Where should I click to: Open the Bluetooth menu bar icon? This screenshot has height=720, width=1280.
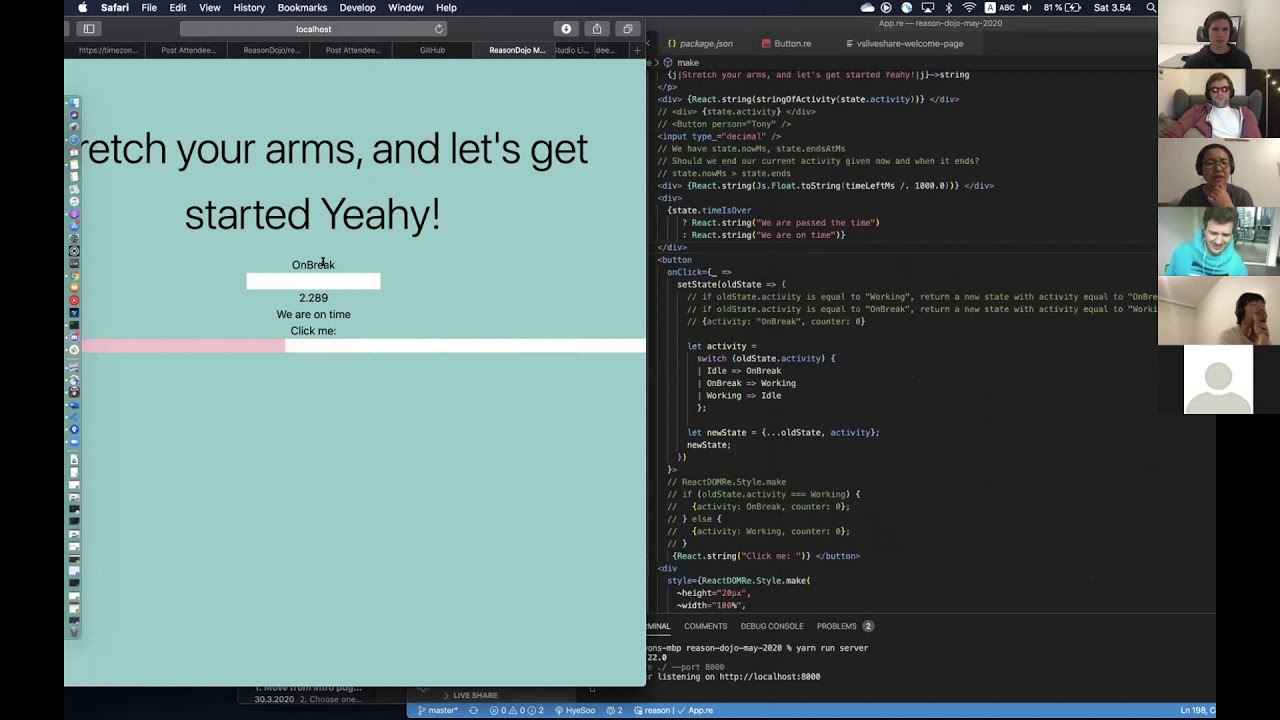(948, 7)
